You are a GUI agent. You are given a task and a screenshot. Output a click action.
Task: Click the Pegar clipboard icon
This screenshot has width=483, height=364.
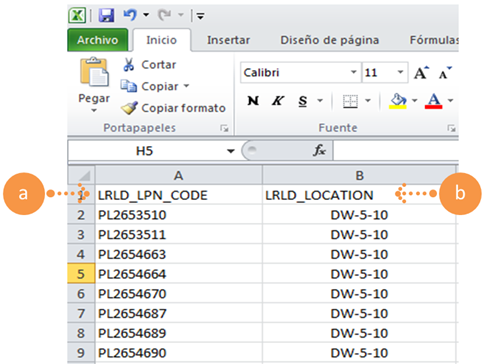(x=94, y=72)
